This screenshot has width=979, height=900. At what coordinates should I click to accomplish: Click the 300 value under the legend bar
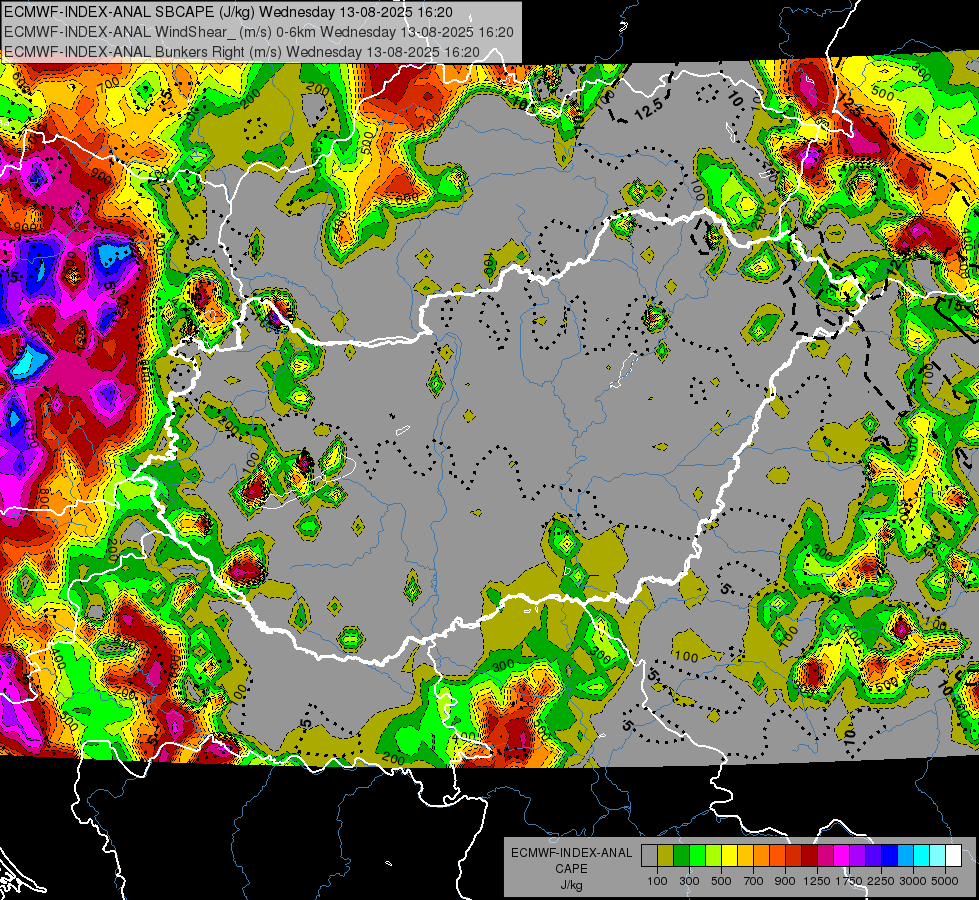coord(689,881)
